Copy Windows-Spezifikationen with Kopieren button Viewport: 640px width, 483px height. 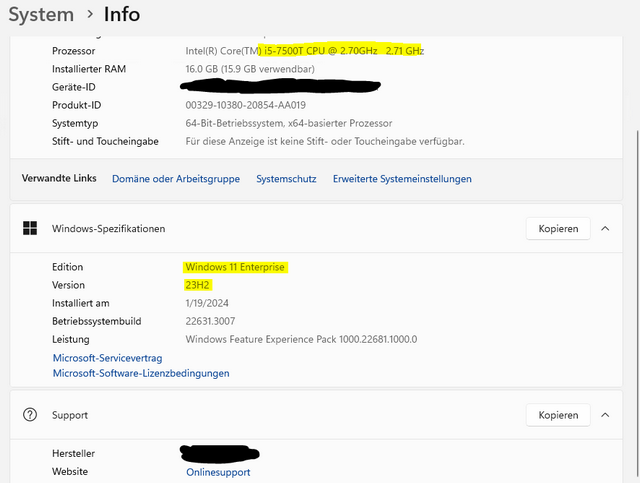[558, 229]
